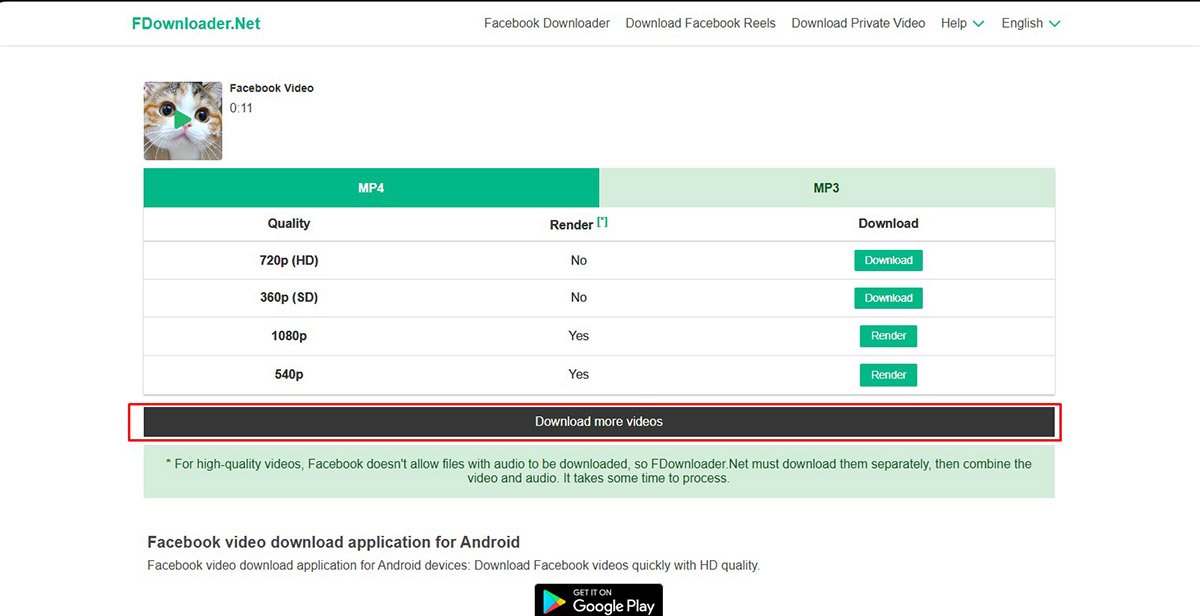
Task: Expand the Help menu
Action: point(955,22)
